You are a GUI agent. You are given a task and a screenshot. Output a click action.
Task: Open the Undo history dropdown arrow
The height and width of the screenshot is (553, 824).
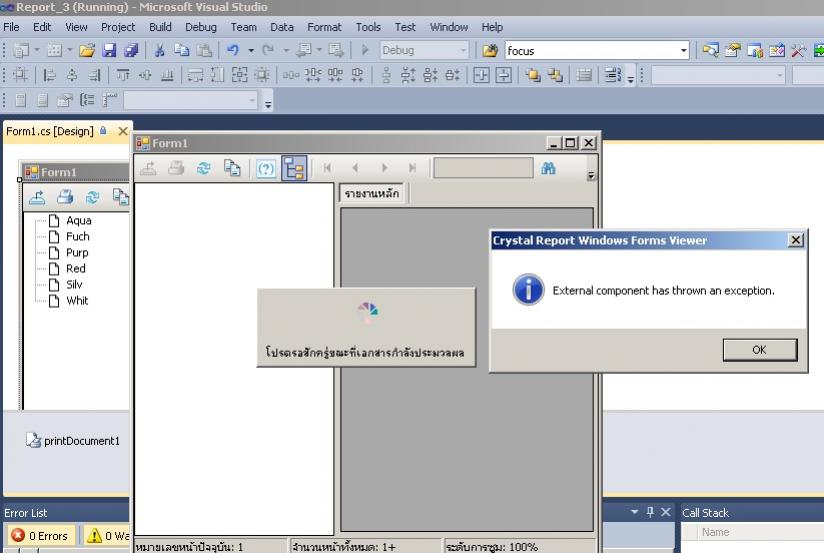[x=251, y=50]
